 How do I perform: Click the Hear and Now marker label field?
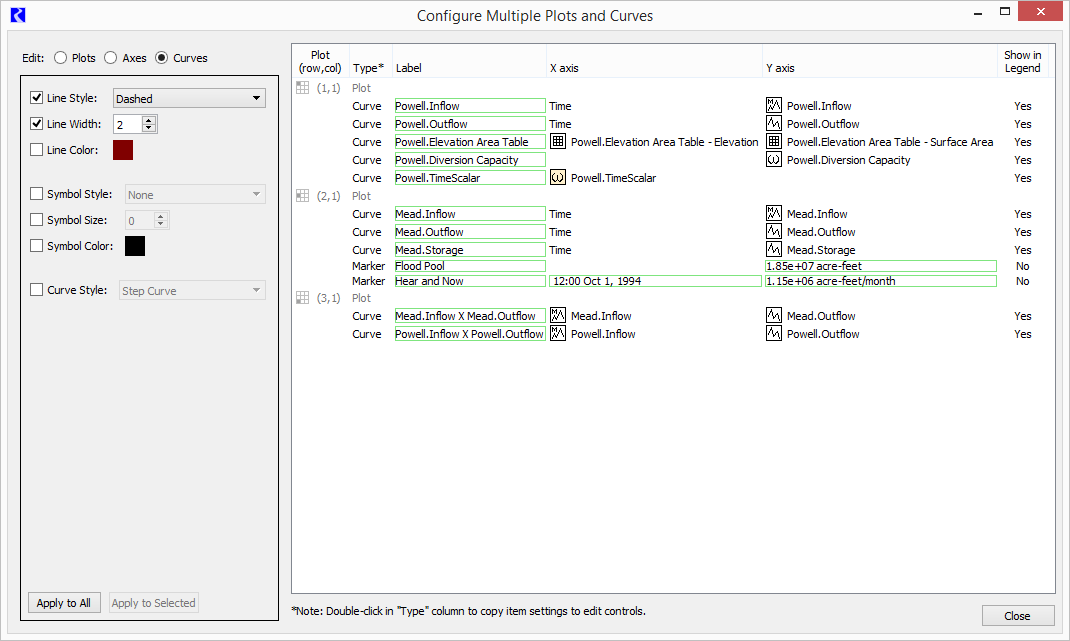coord(470,281)
